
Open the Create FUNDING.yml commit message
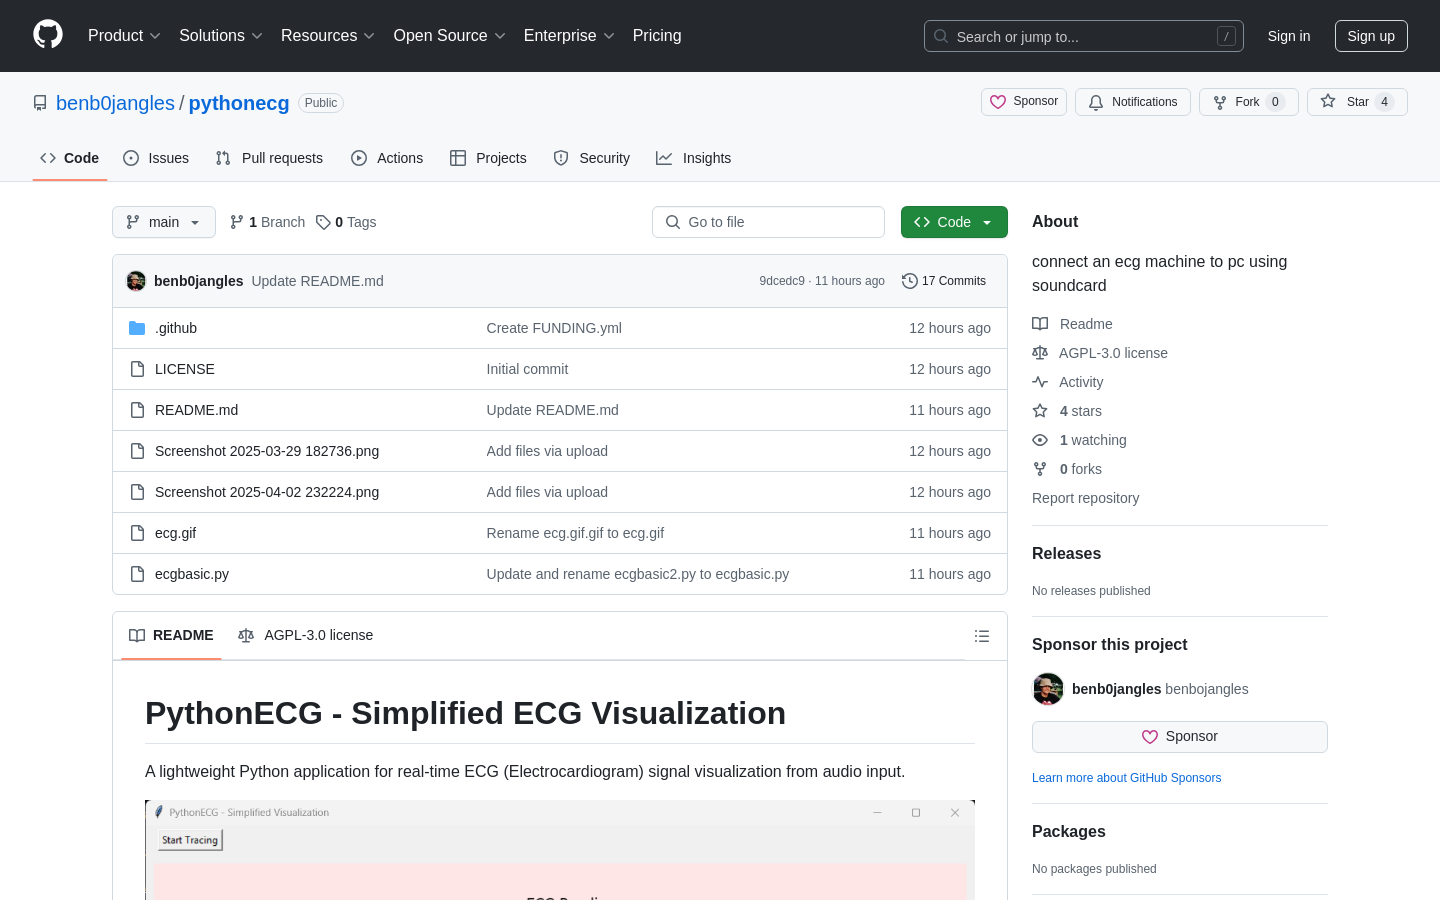point(554,328)
